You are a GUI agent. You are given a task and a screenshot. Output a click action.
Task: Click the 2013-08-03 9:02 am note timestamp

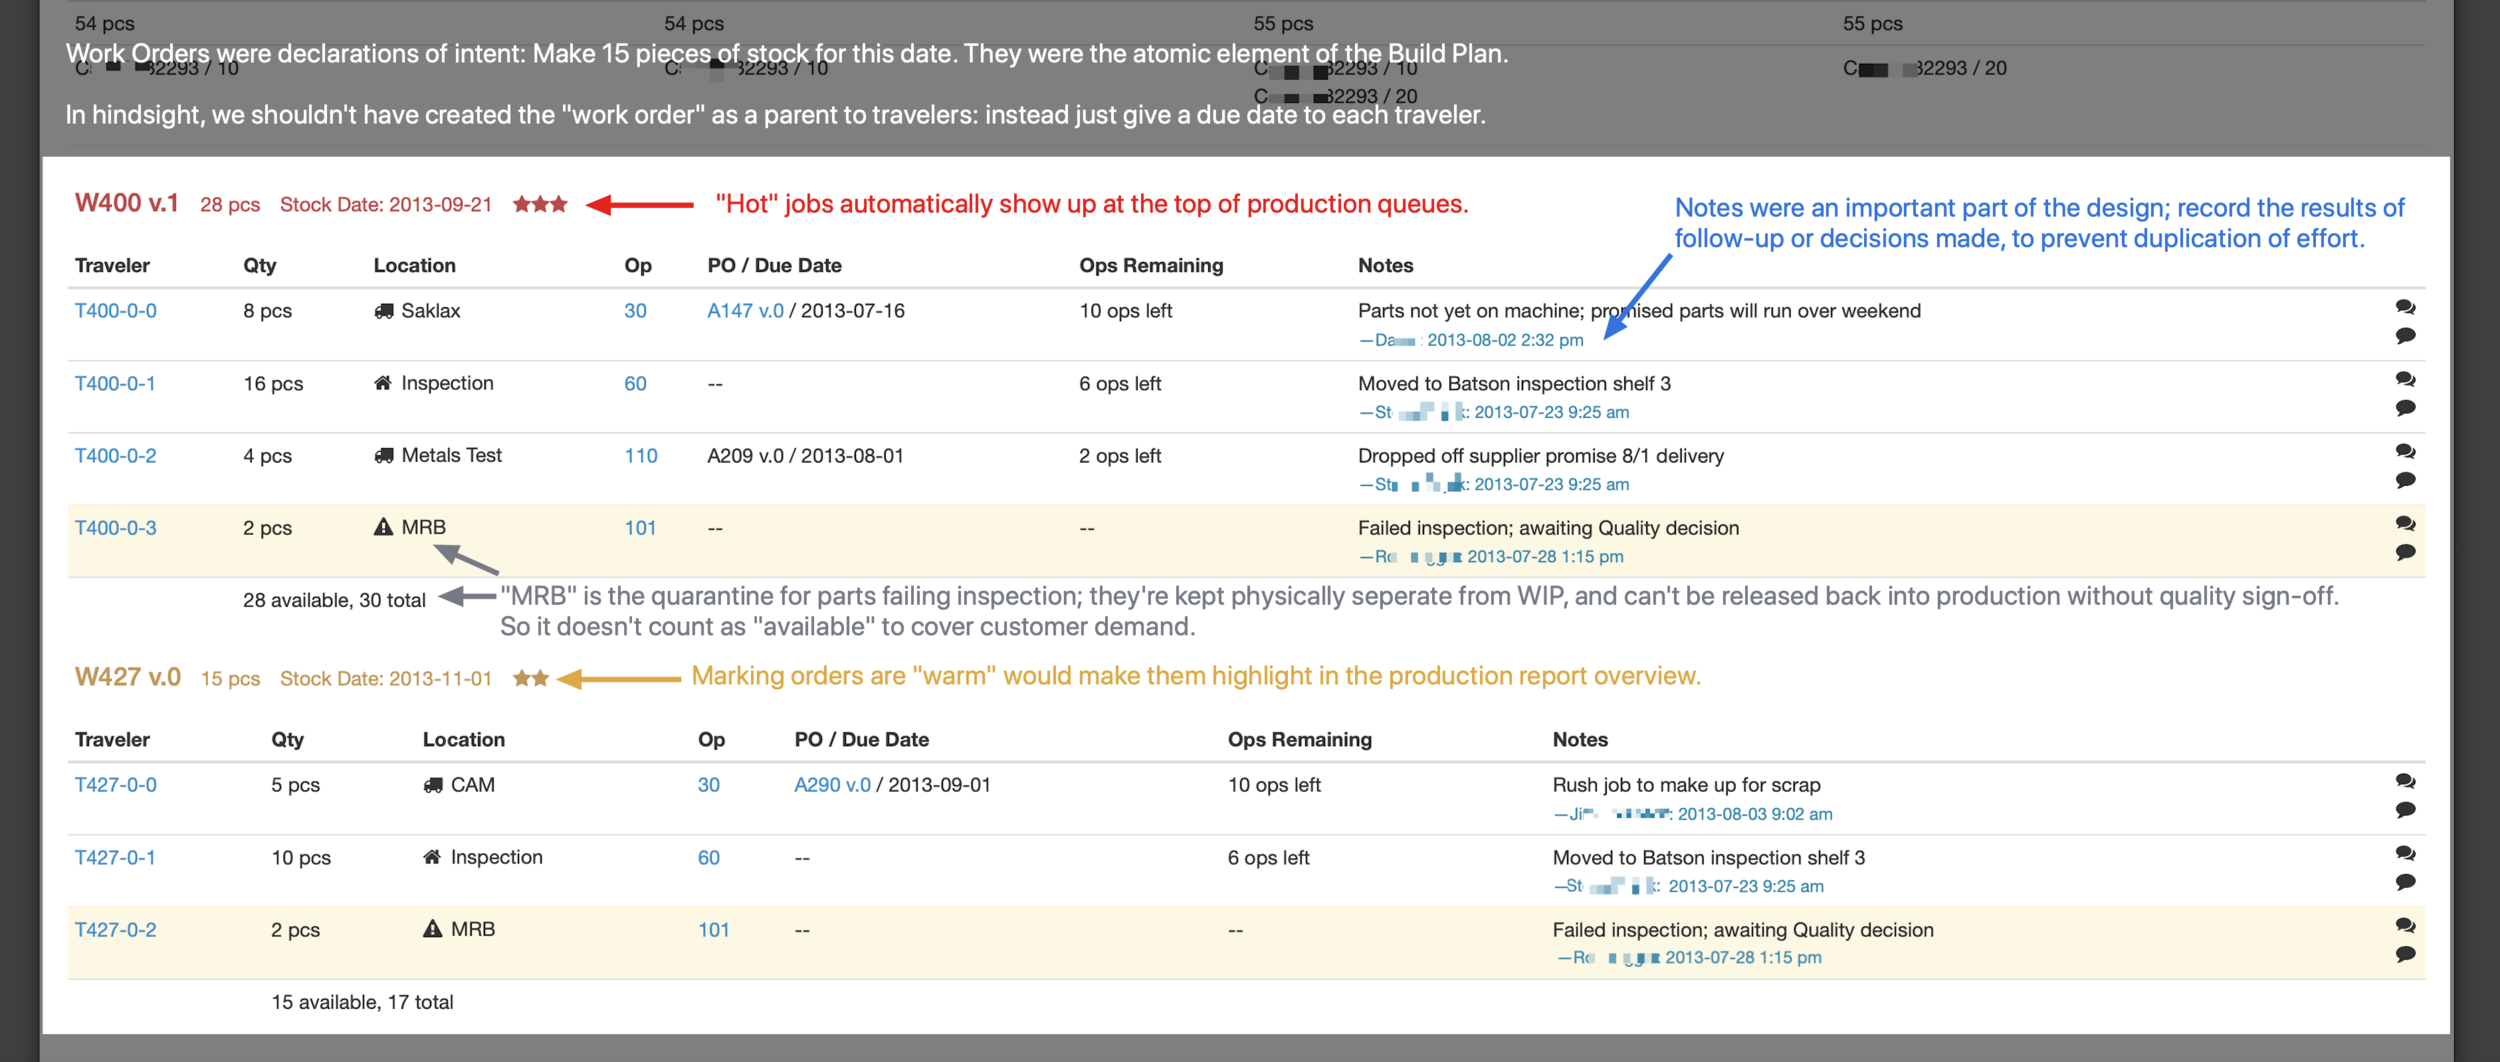(x=1755, y=814)
